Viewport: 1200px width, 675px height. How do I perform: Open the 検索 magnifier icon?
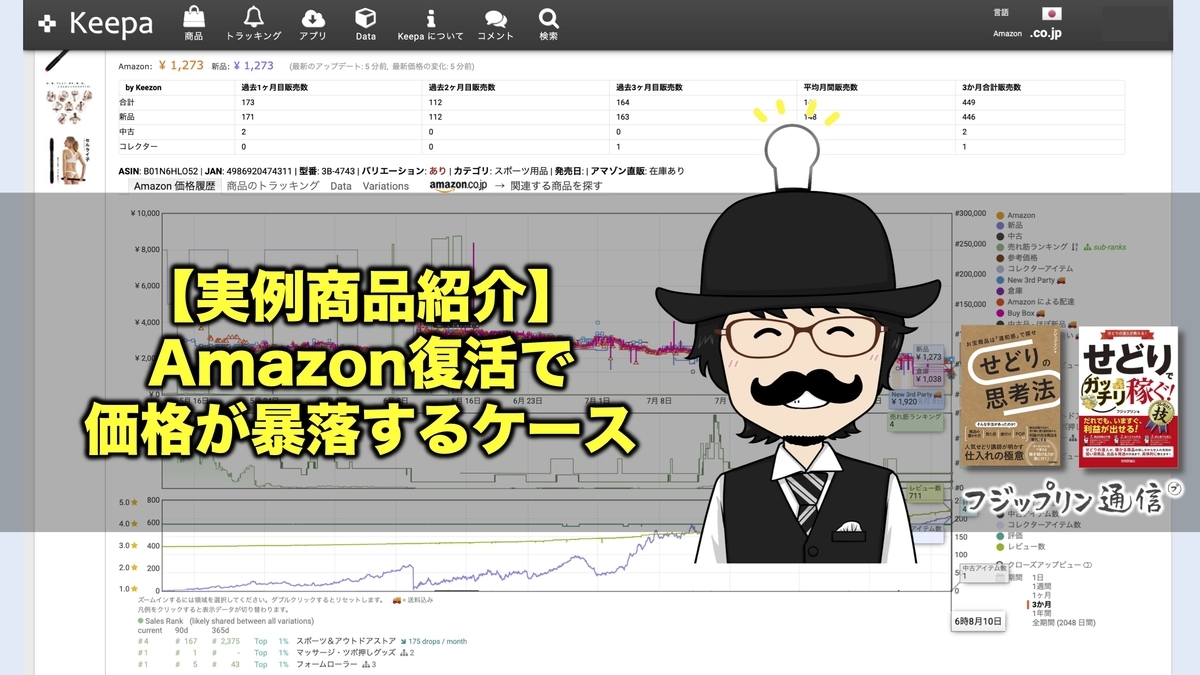point(549,24)
